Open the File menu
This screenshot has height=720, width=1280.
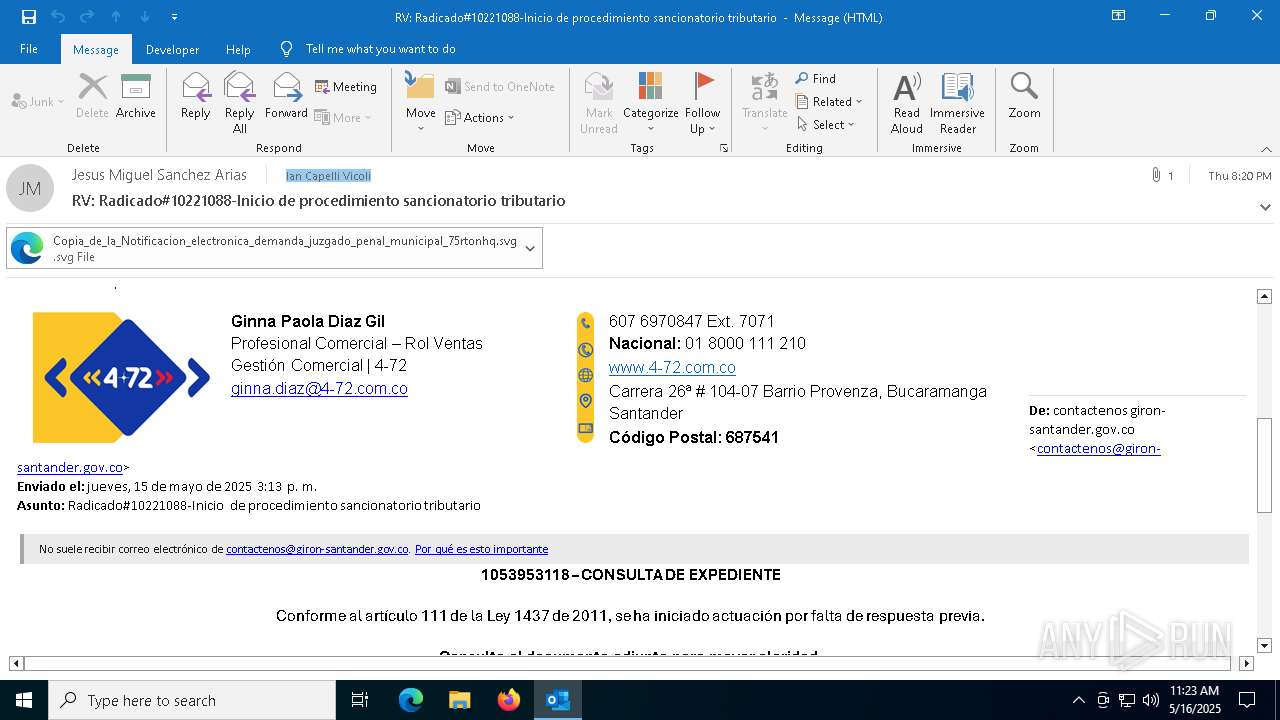(x=29, y=49)
